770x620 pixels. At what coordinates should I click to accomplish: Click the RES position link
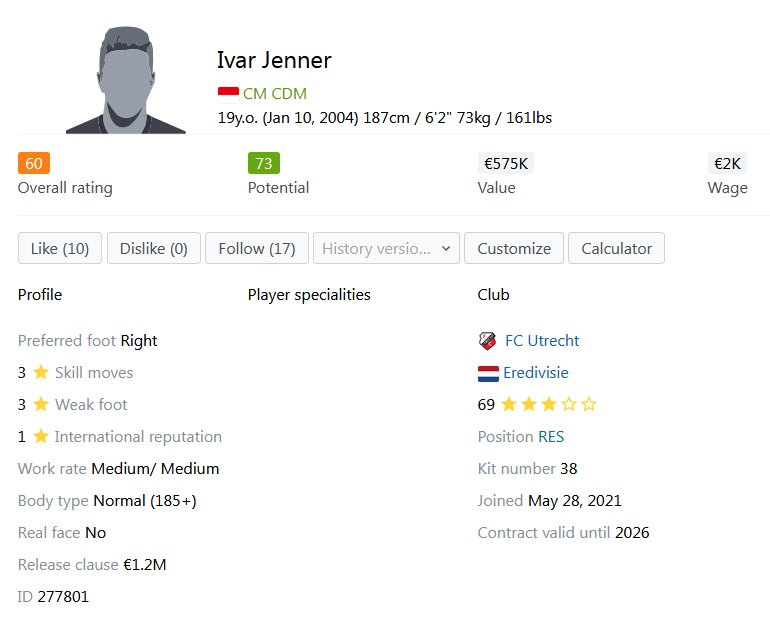pos(551,437)
